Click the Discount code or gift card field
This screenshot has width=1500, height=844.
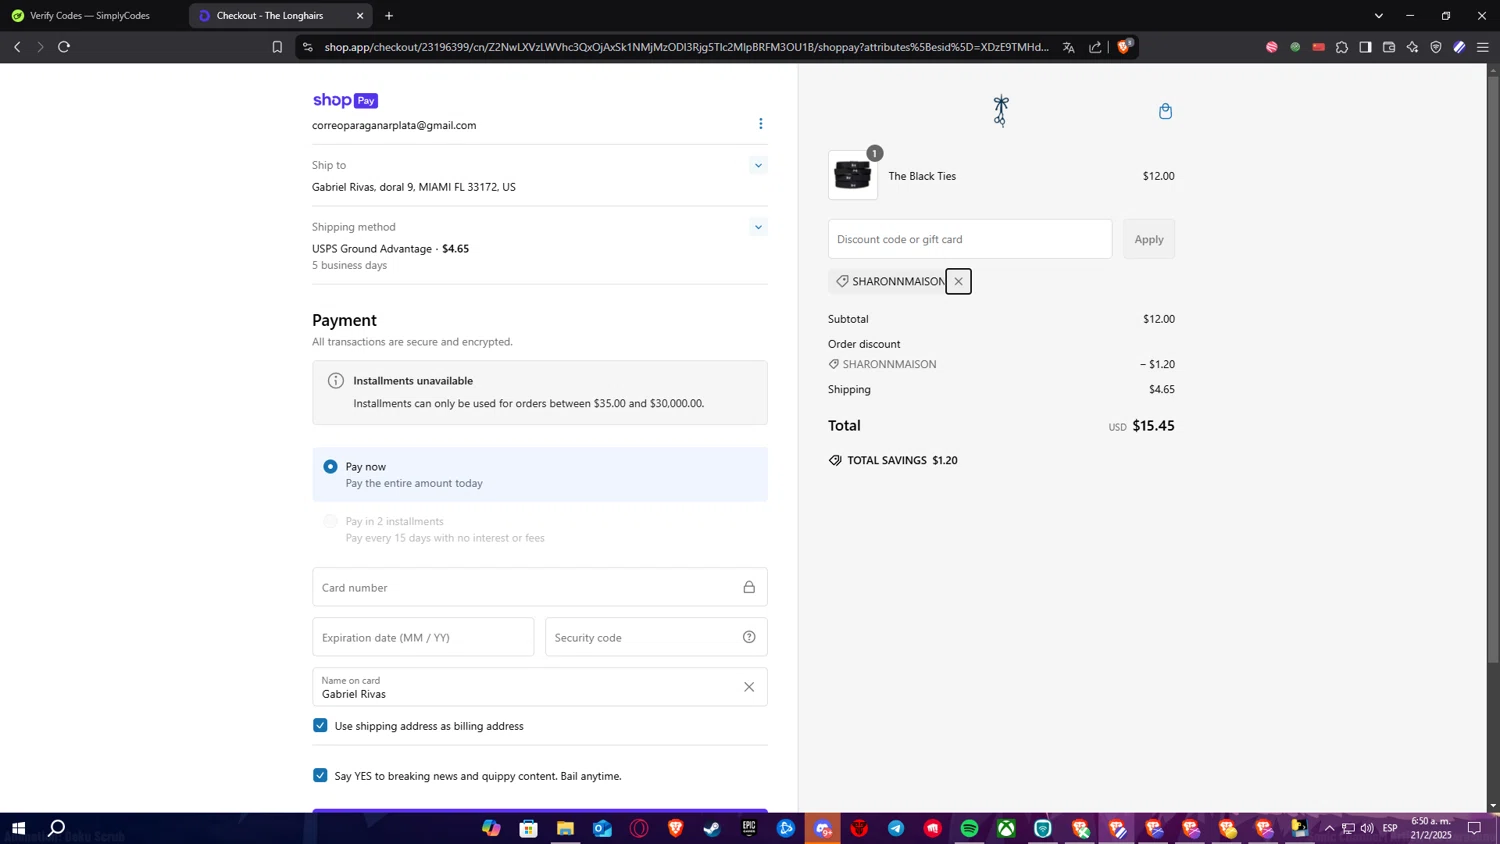tap(970, 239)
